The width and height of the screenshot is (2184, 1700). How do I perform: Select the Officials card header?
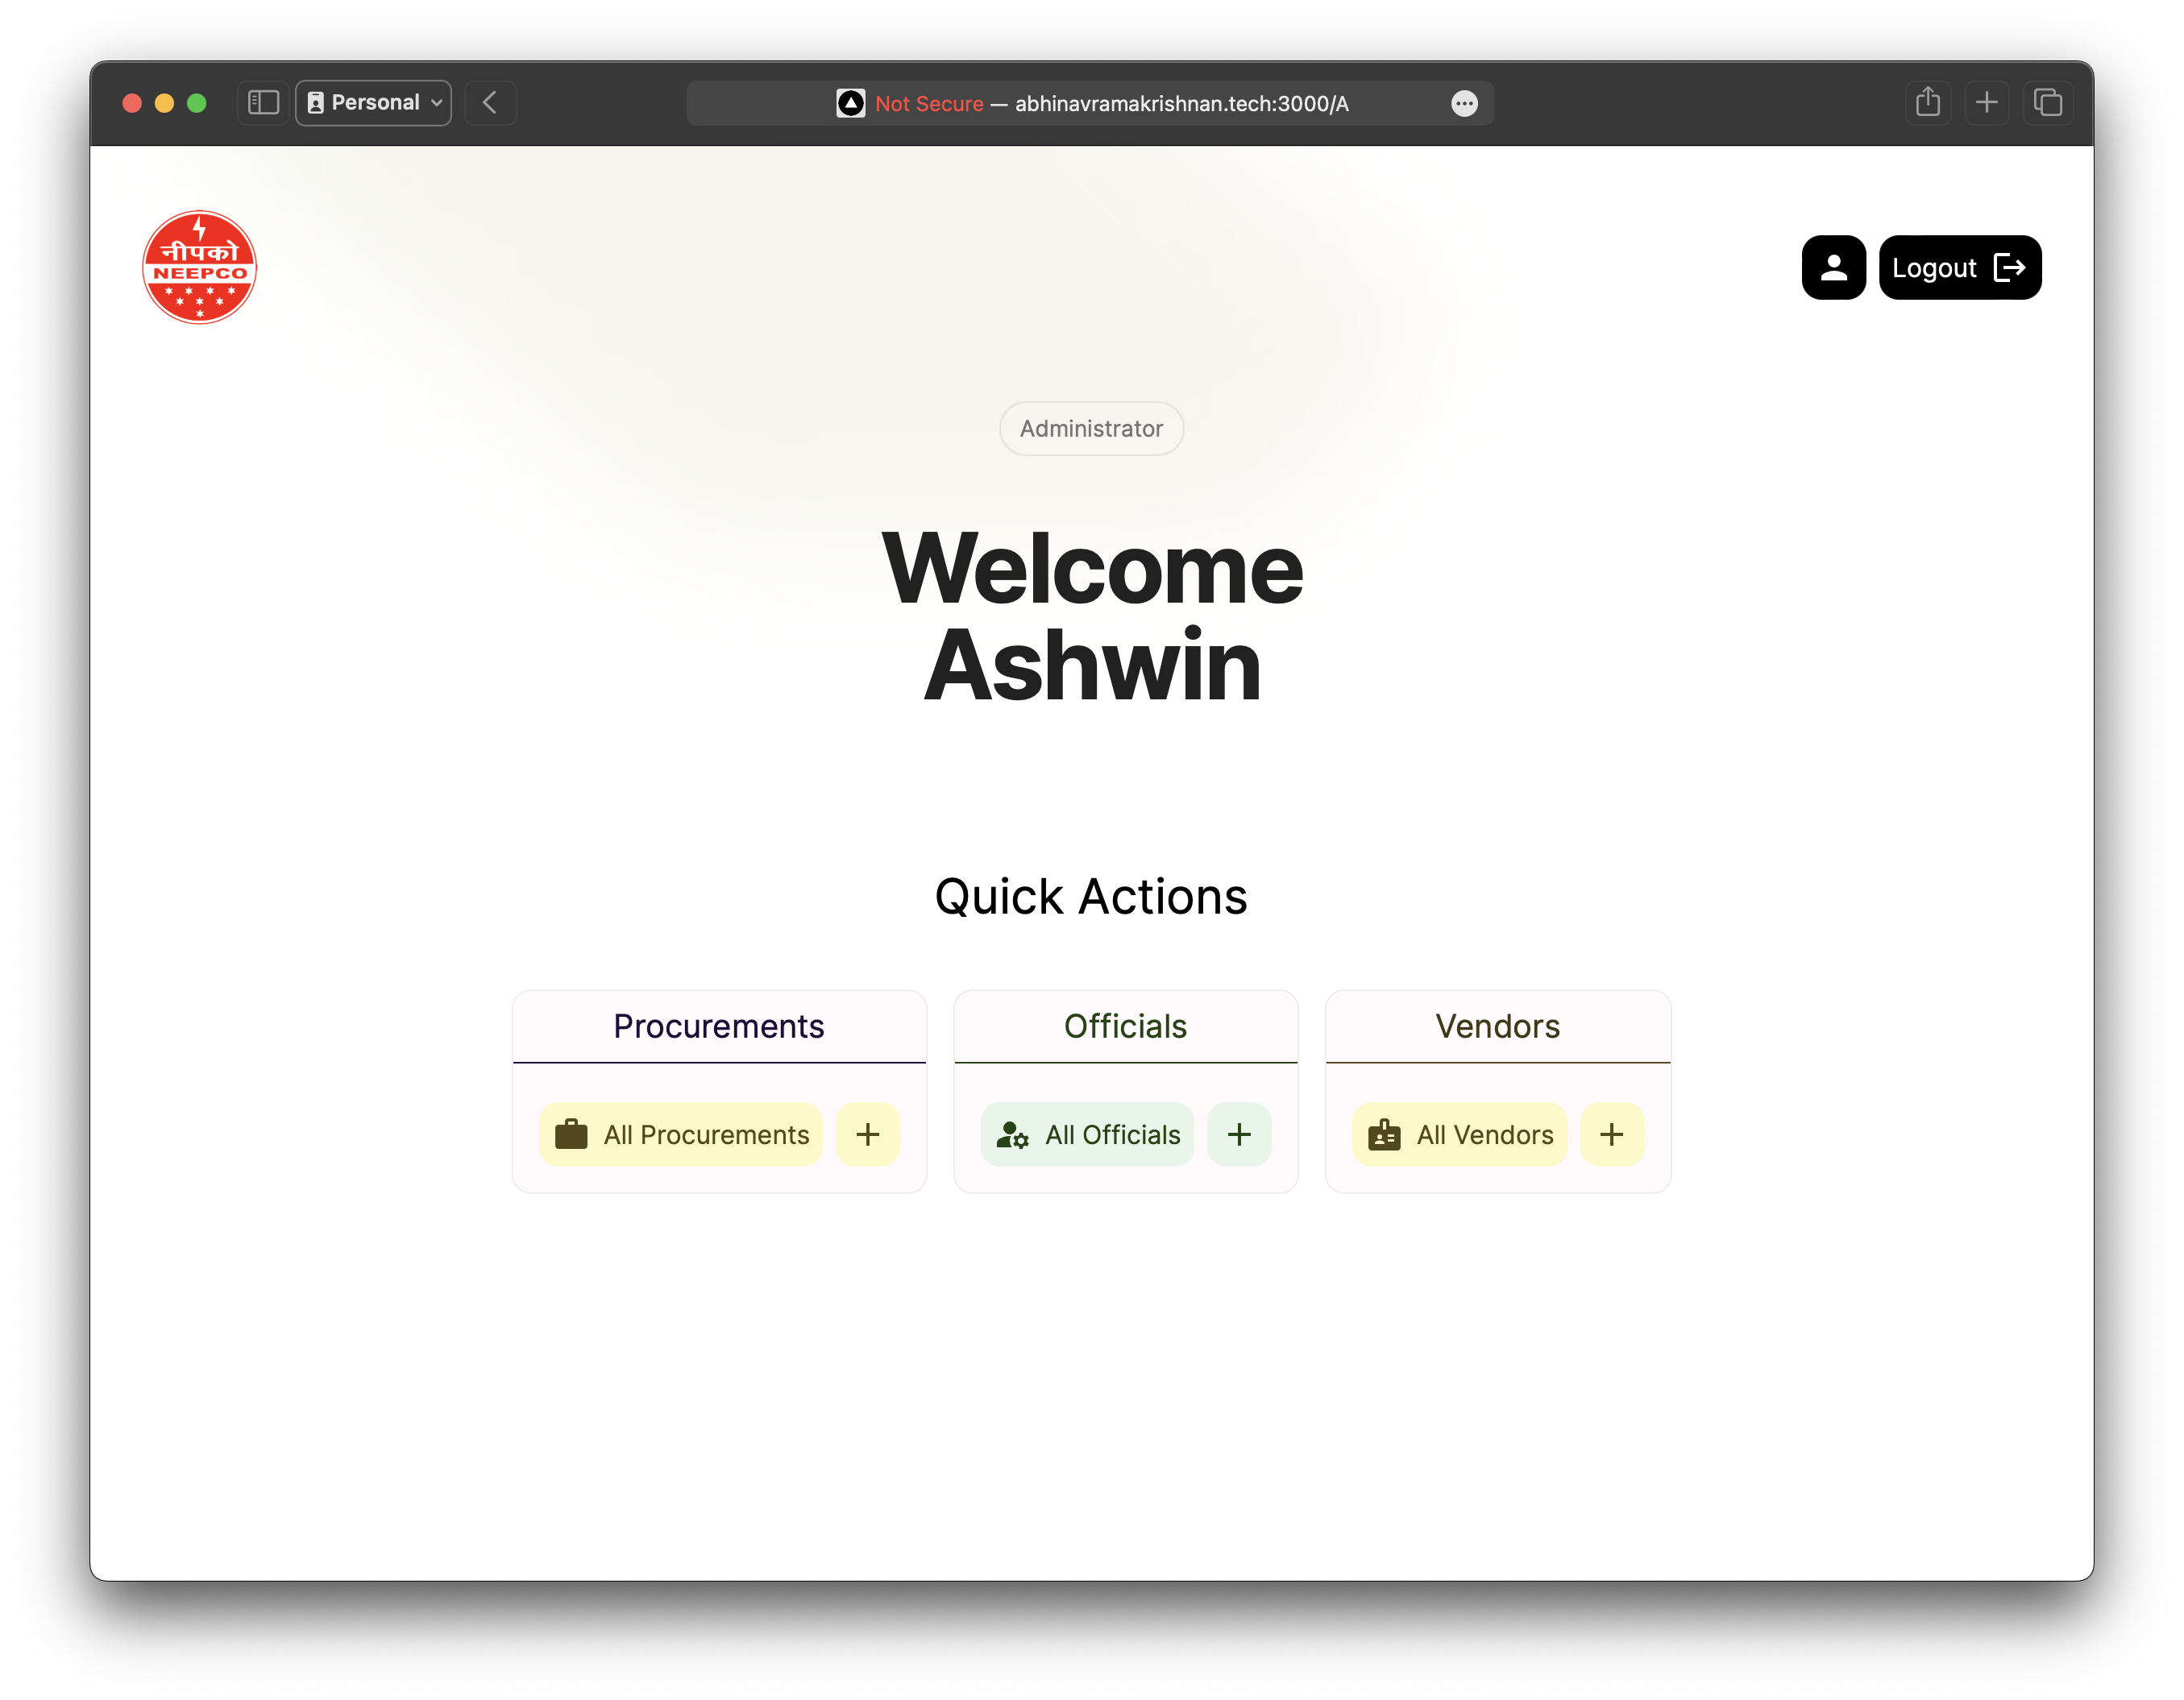[1125, 1025]
